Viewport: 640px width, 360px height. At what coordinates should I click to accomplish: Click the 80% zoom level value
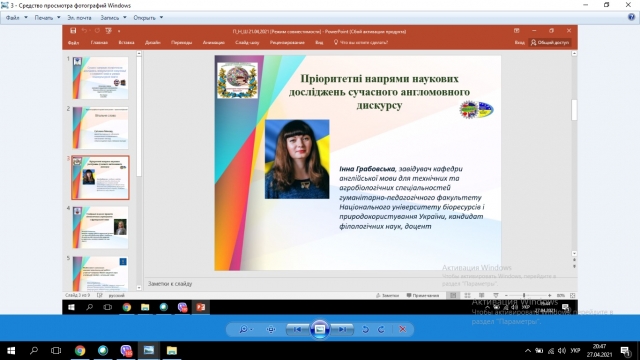coord(560,295)
